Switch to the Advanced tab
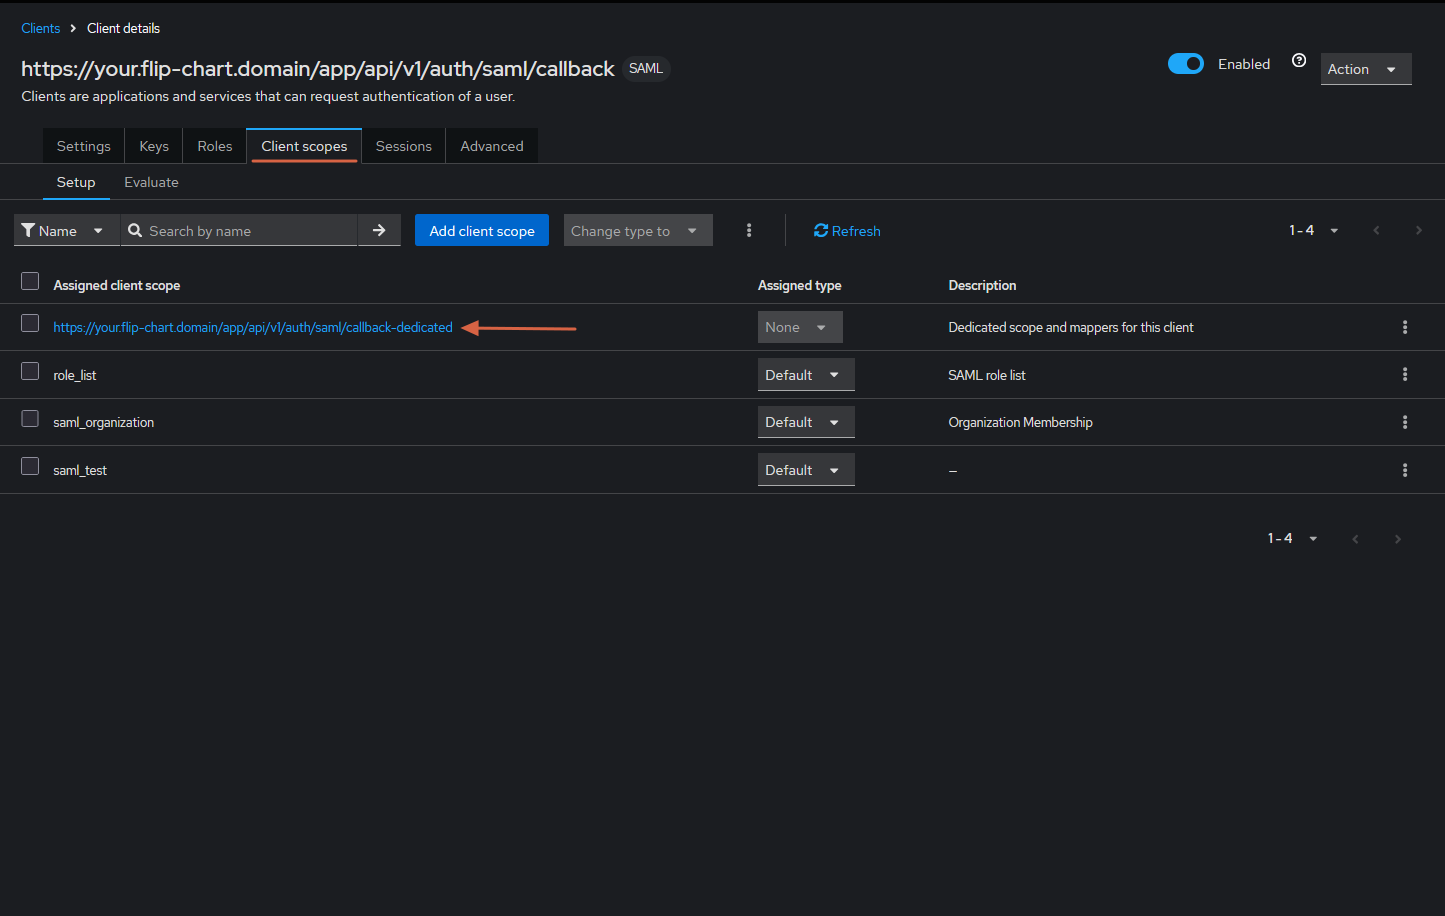This screenshot has width=1445, height=916. click(492, 146)
